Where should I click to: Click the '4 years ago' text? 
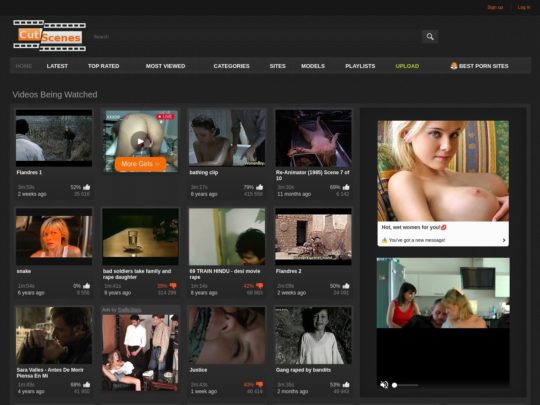coord(31,392)
